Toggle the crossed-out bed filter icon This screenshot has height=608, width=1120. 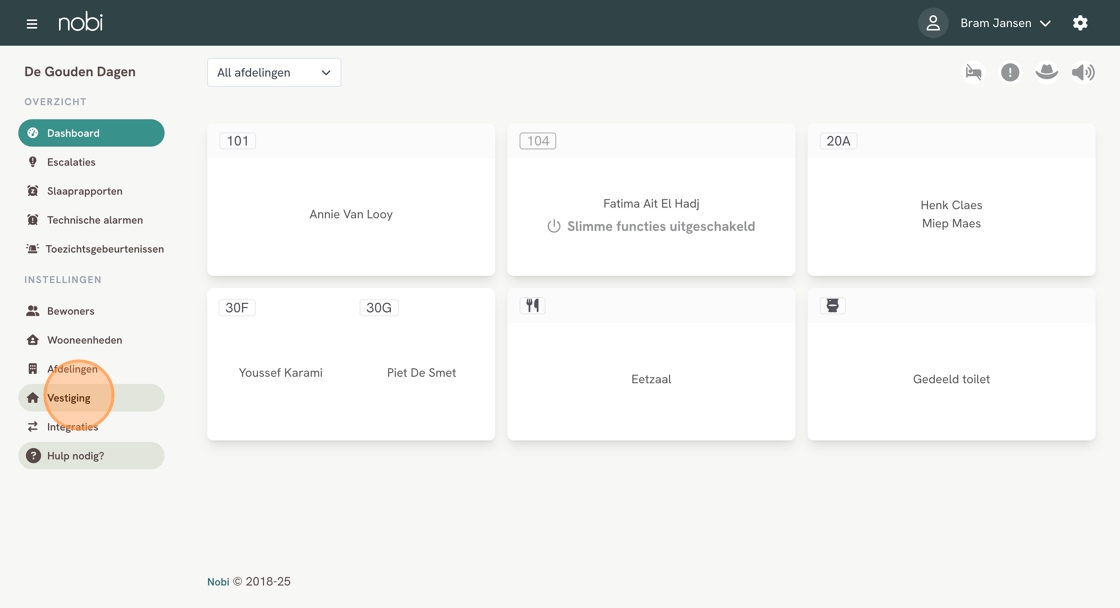(973, 72)
